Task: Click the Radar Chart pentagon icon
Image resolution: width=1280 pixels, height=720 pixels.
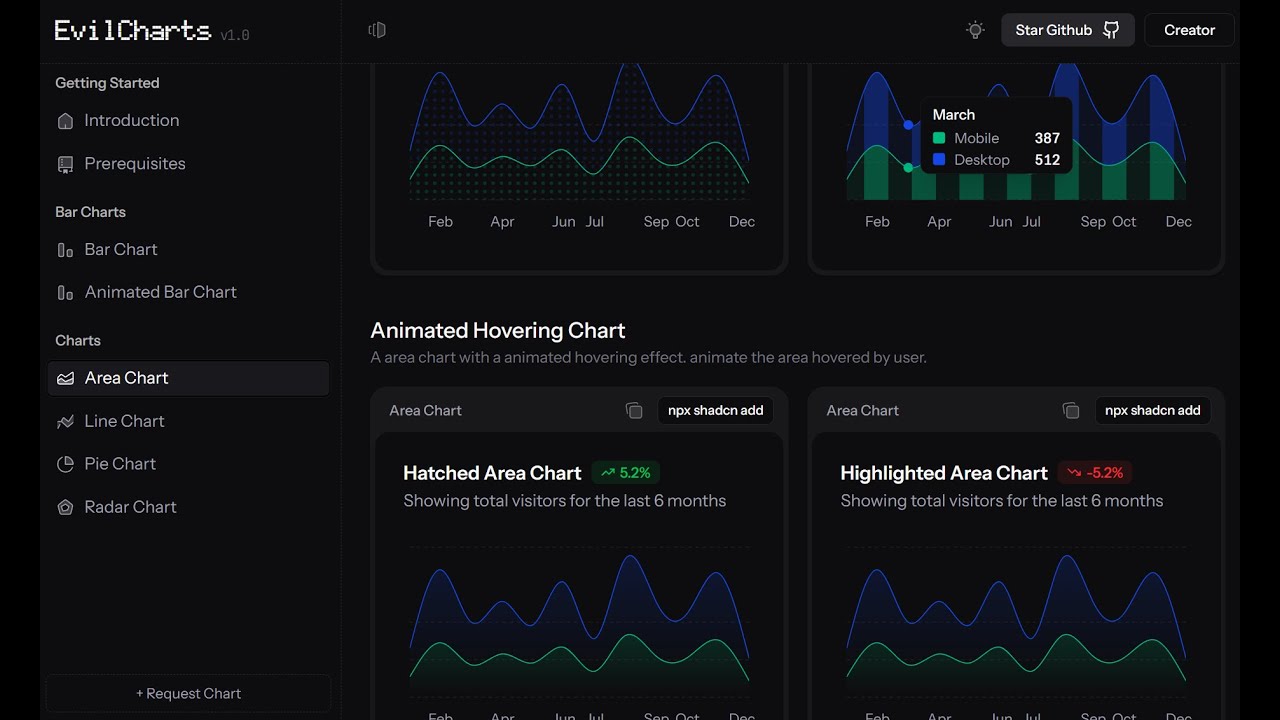Action: pos(65,507)
